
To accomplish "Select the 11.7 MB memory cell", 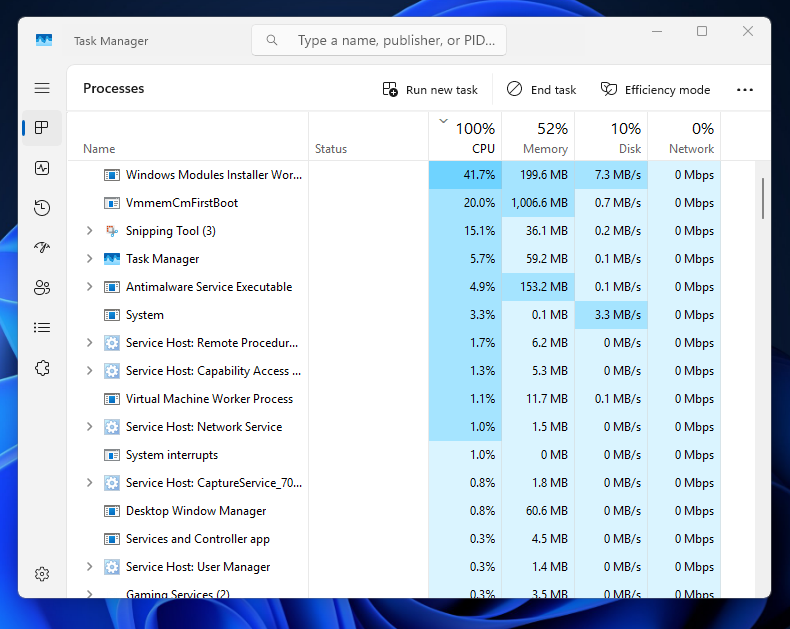I will point(538,399).
